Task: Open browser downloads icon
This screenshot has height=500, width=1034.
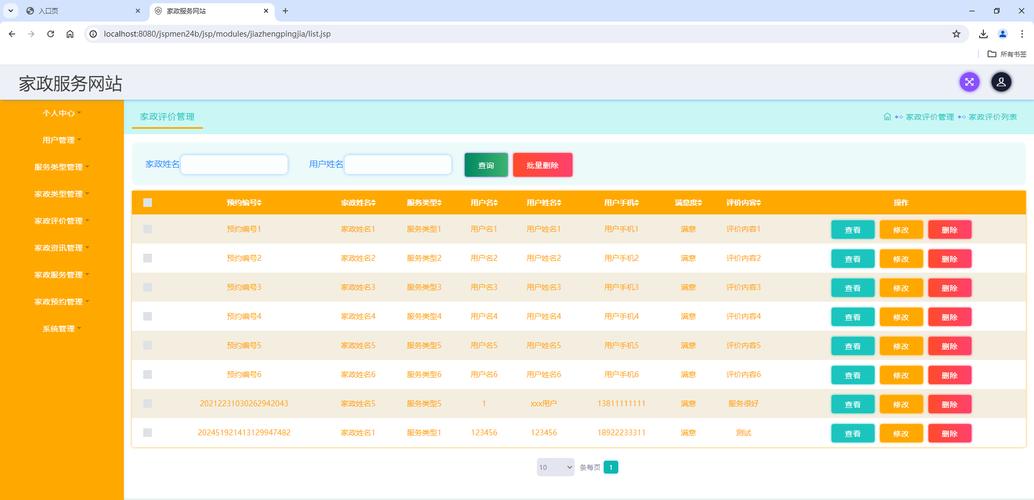Action: [x=983, y=33]
